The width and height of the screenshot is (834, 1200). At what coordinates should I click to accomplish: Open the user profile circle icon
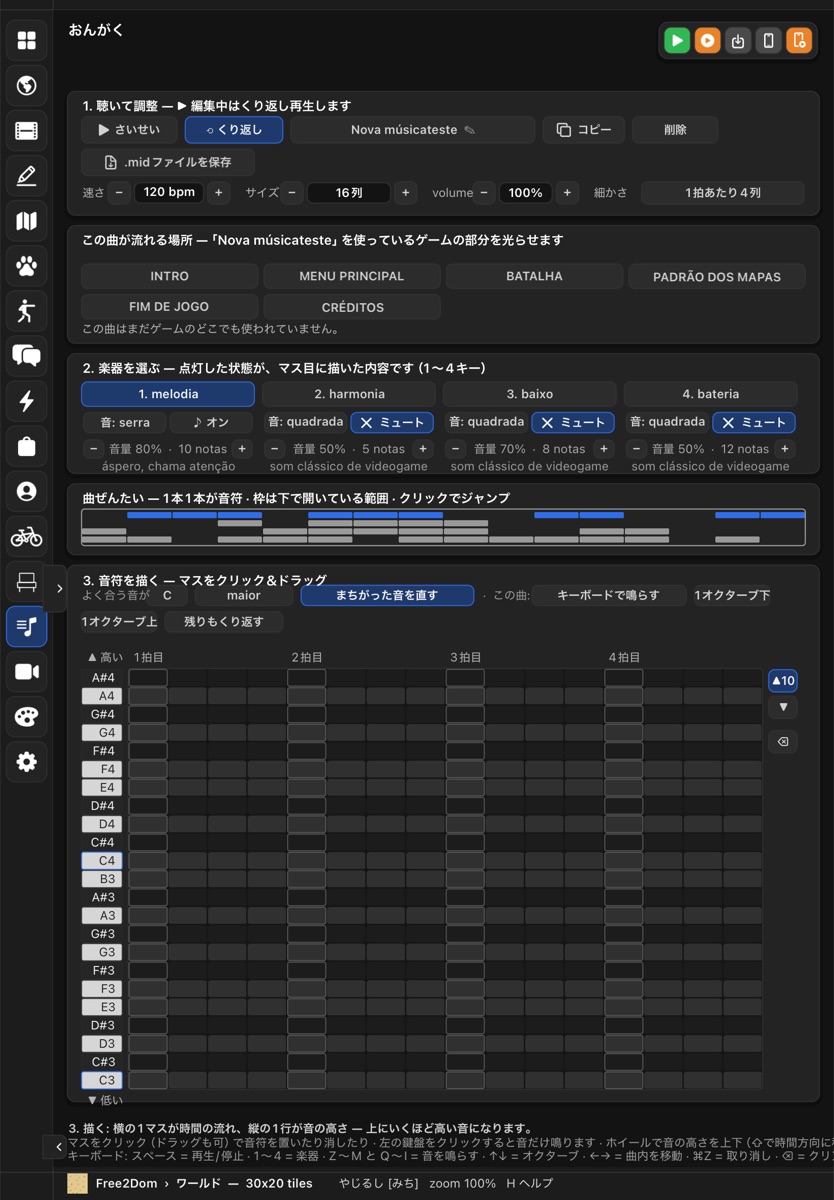click(x=27, y=491)
